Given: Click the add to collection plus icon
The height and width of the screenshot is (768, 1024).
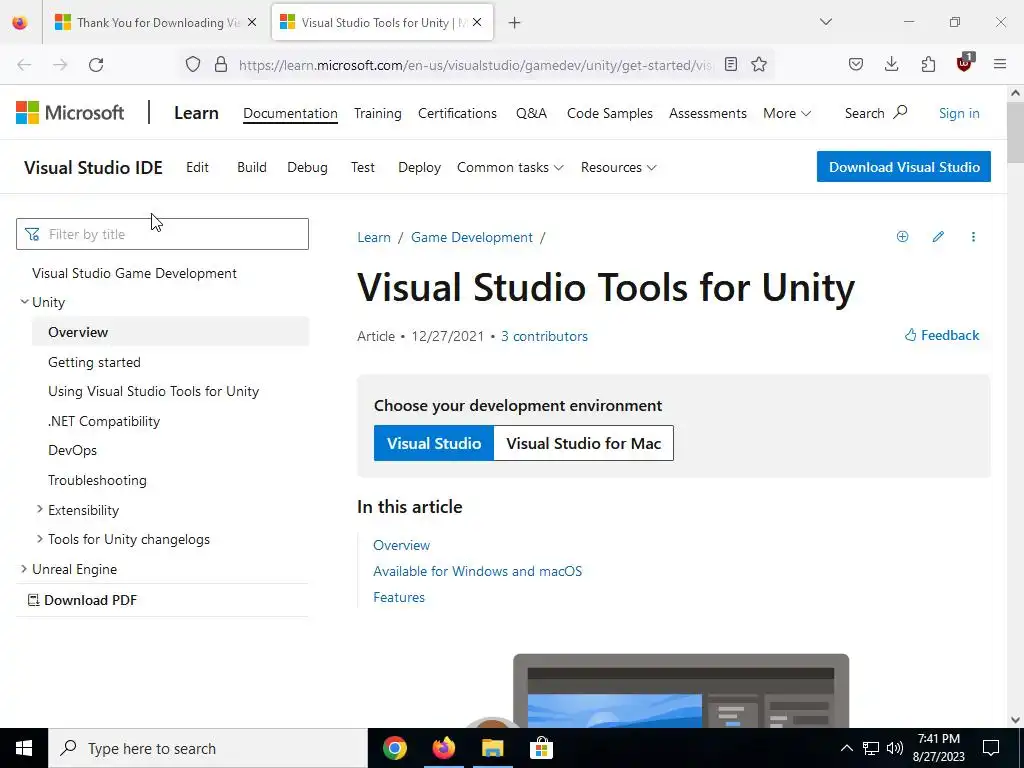Looking at the screenshot, I should pos(903,236).
